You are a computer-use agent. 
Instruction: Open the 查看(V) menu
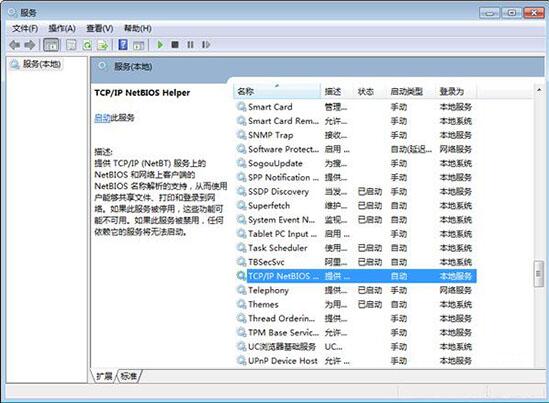[100, 28]
